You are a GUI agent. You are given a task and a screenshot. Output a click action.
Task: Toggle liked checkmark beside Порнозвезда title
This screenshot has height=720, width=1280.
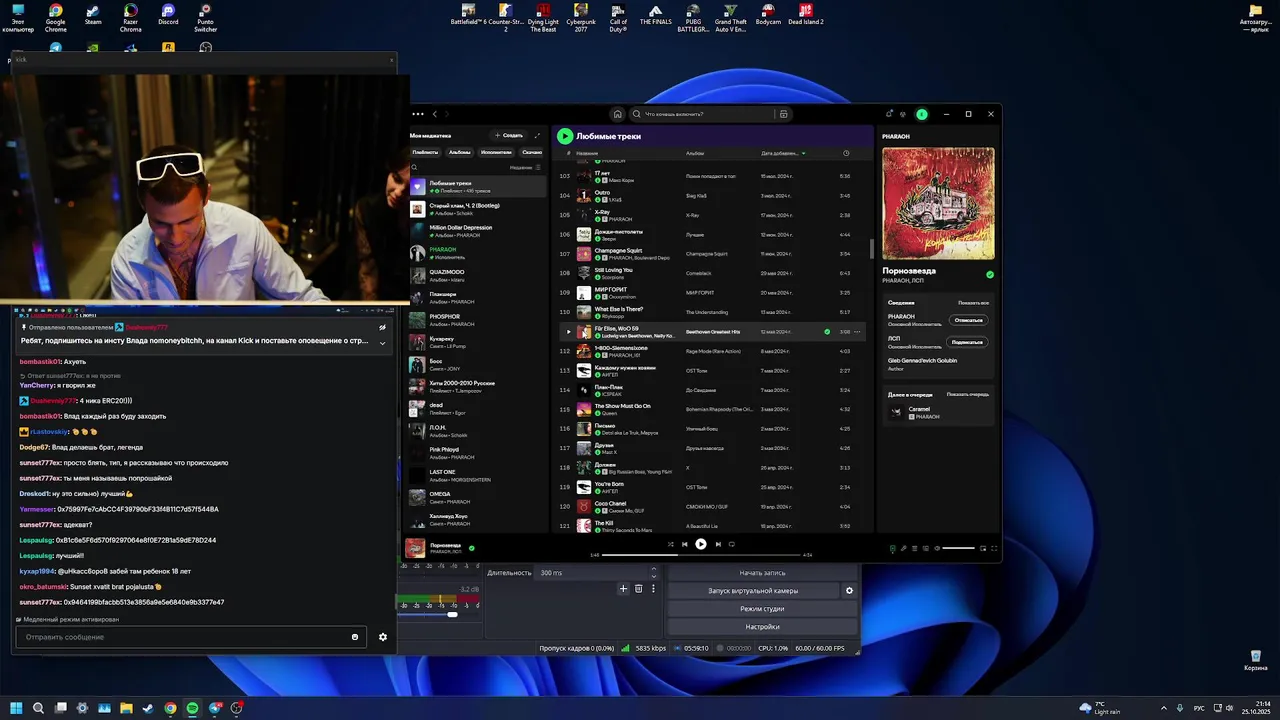click(990, 274)
